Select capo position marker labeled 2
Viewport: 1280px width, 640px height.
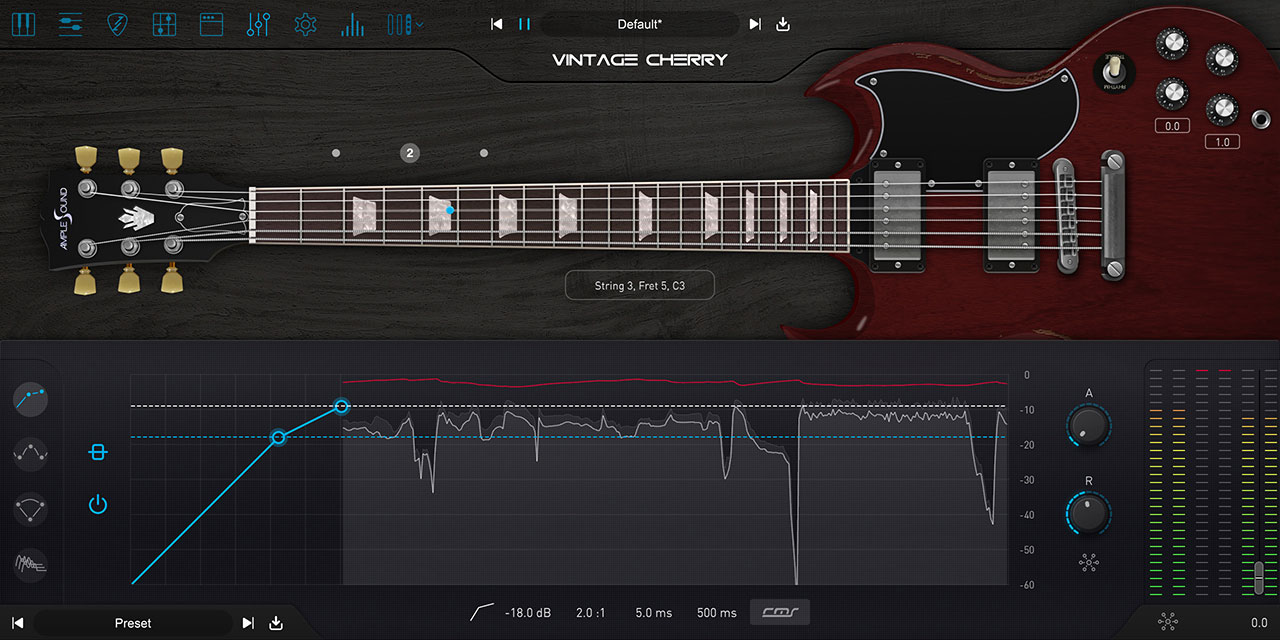[x=410, y=153]
